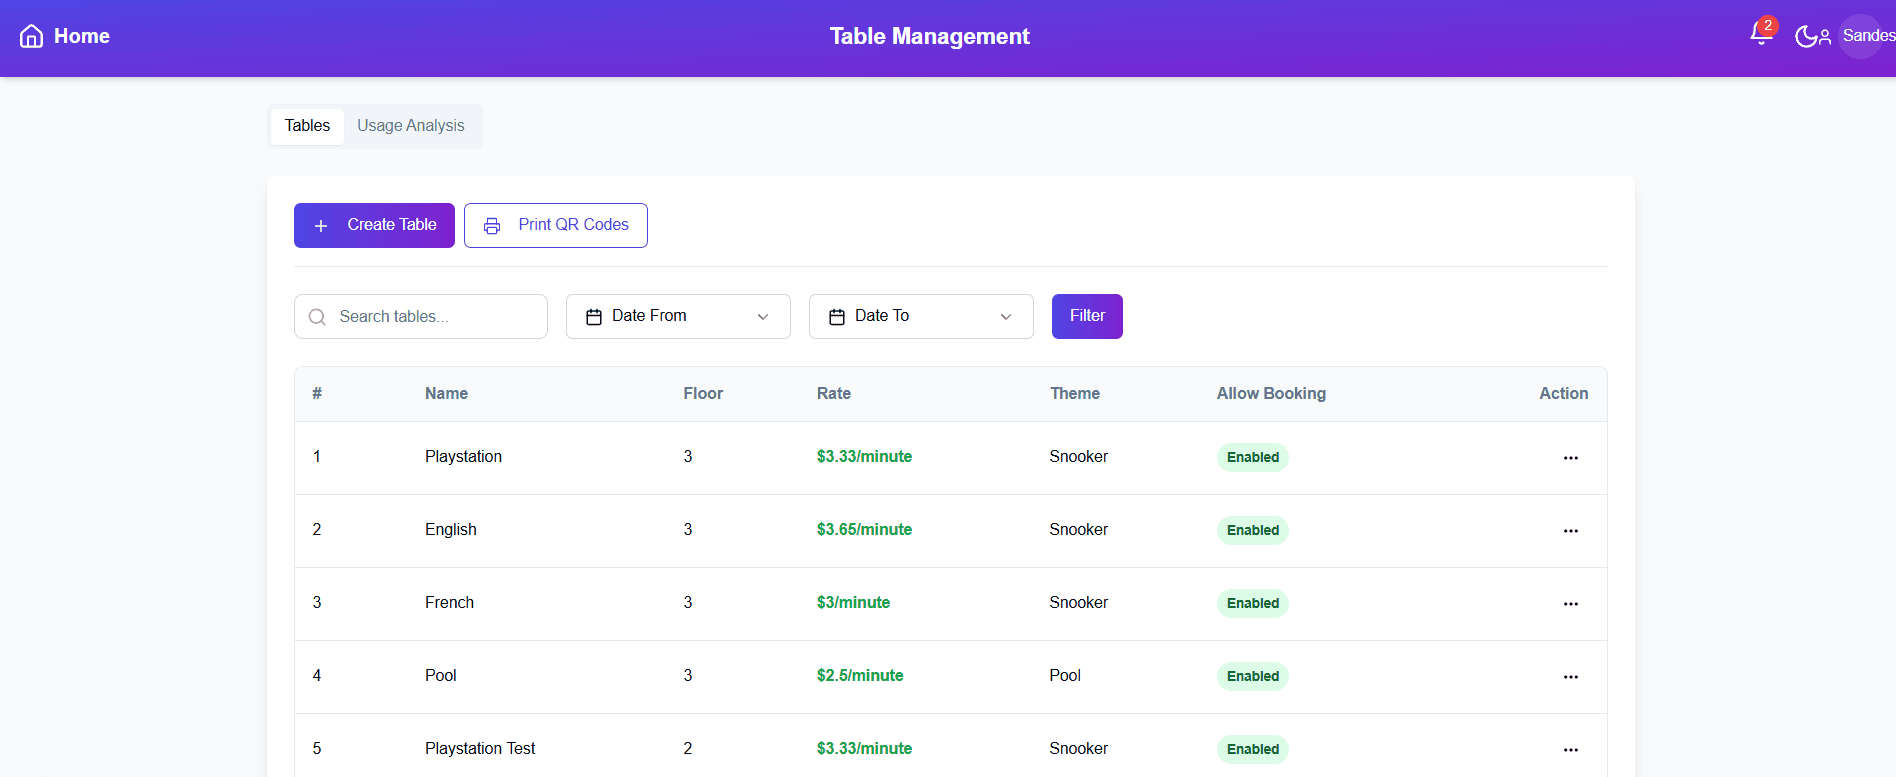Viewport: 1896px width, 777px height.
Task: Click Enabled badge in Pool row
Action: point(1253,676)
